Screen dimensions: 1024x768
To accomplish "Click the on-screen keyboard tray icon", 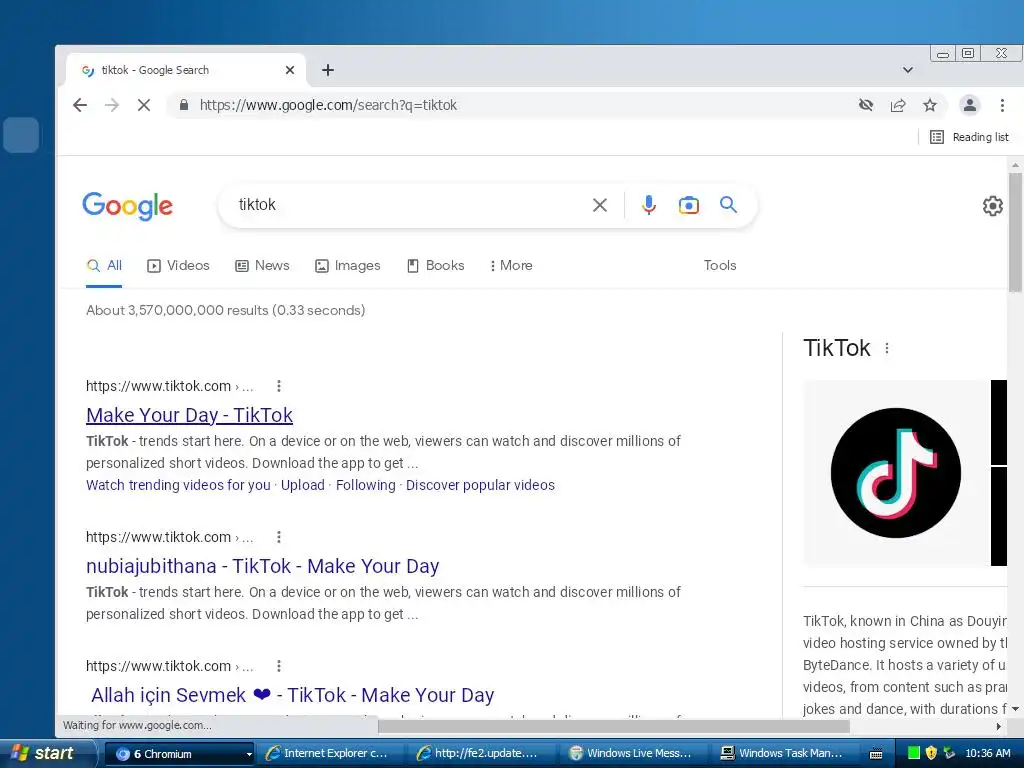I will pos(876,754).
